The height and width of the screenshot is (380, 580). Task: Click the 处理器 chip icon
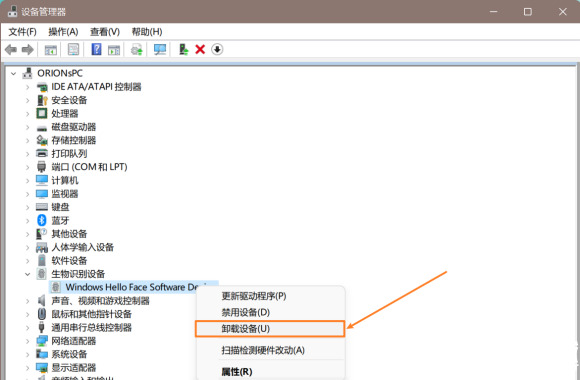coord(42,114)
